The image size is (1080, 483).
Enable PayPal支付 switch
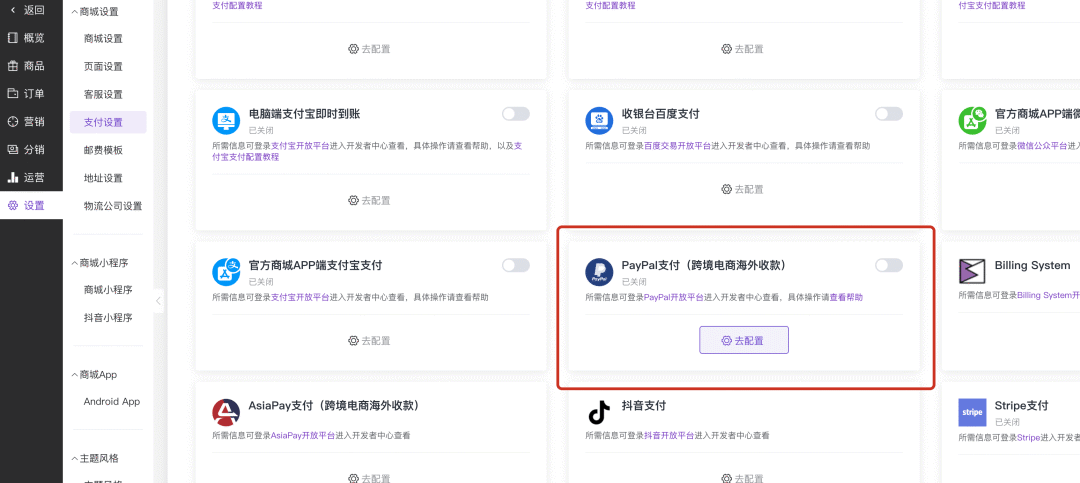click(x=889, y=265)
